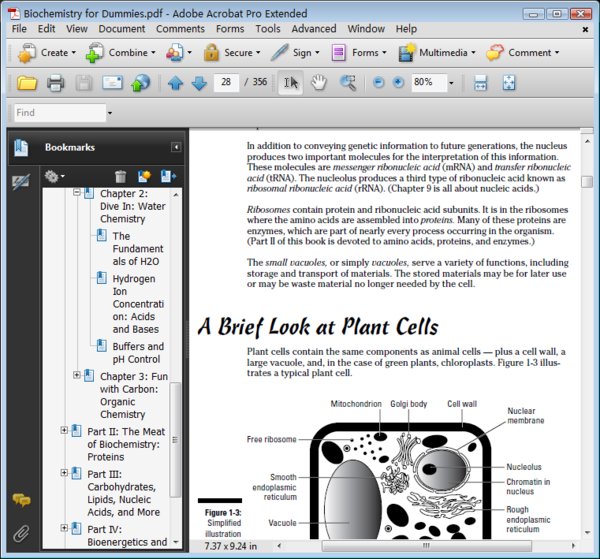This screenshot has width=600, height=559.
Task: Expand Part III bookmark
Action: [64, 473]
